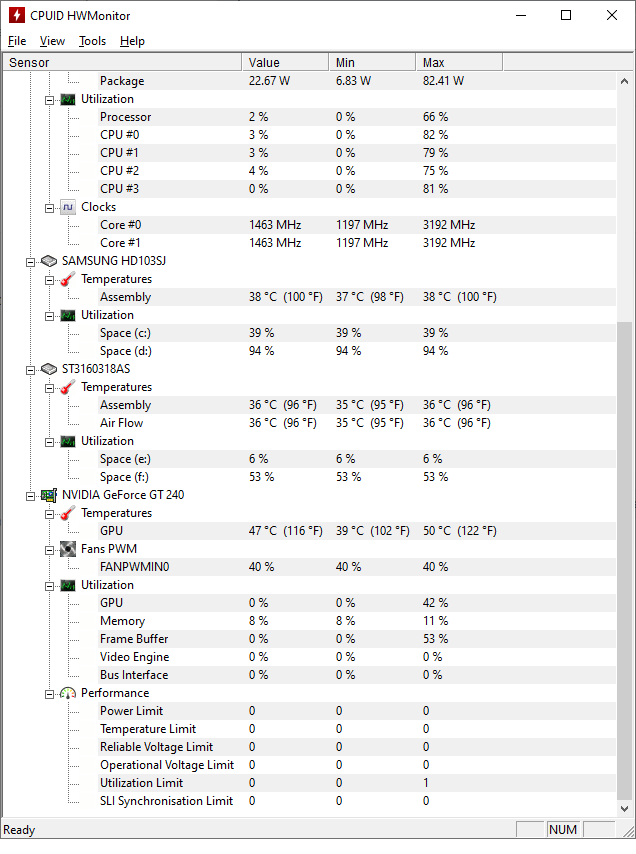Viewport: 636px width, 854px height.
Task: Click the Fans PWM fan icon
Action: click(x=68, y=549)
